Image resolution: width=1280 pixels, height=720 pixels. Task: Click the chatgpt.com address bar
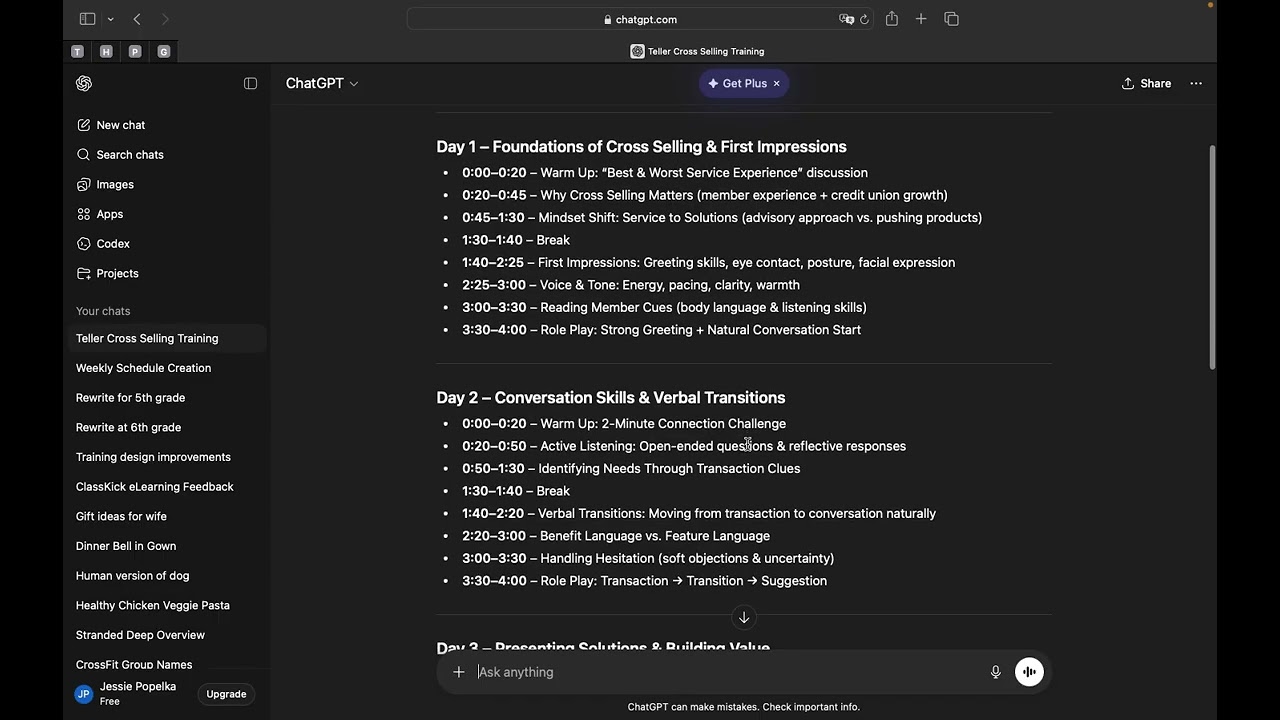coord(640,19)
